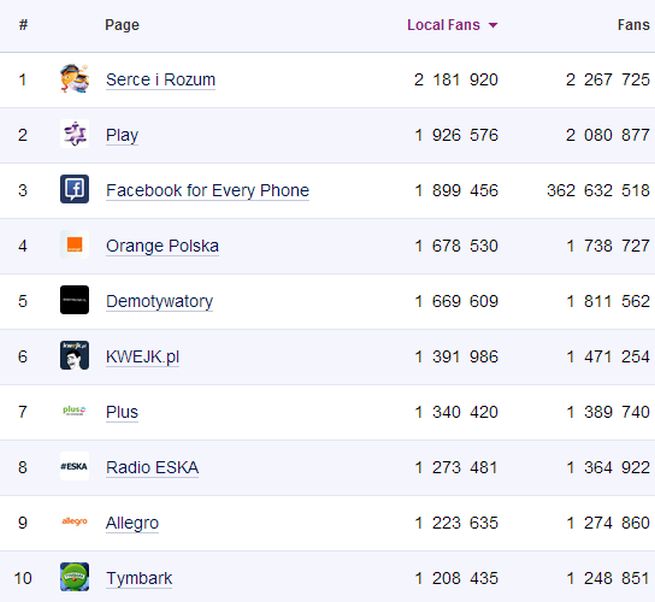
Task: Click the Tymbark green logo icon
Action: click(74, 577)
